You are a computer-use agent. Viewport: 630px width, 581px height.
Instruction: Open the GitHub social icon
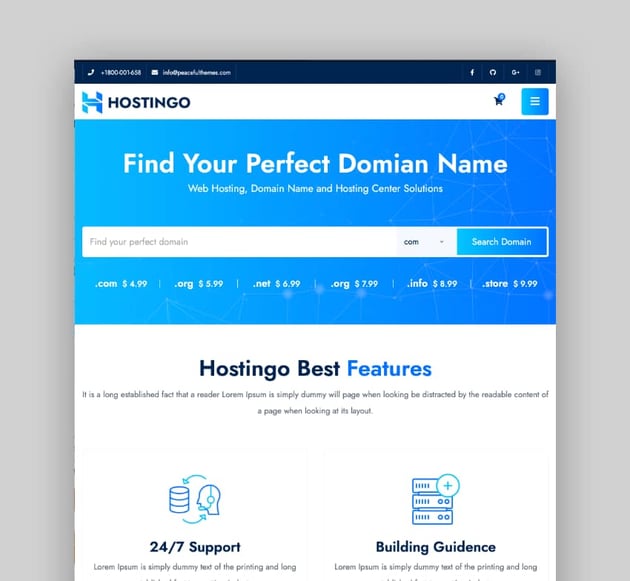(x=493, y=73)
